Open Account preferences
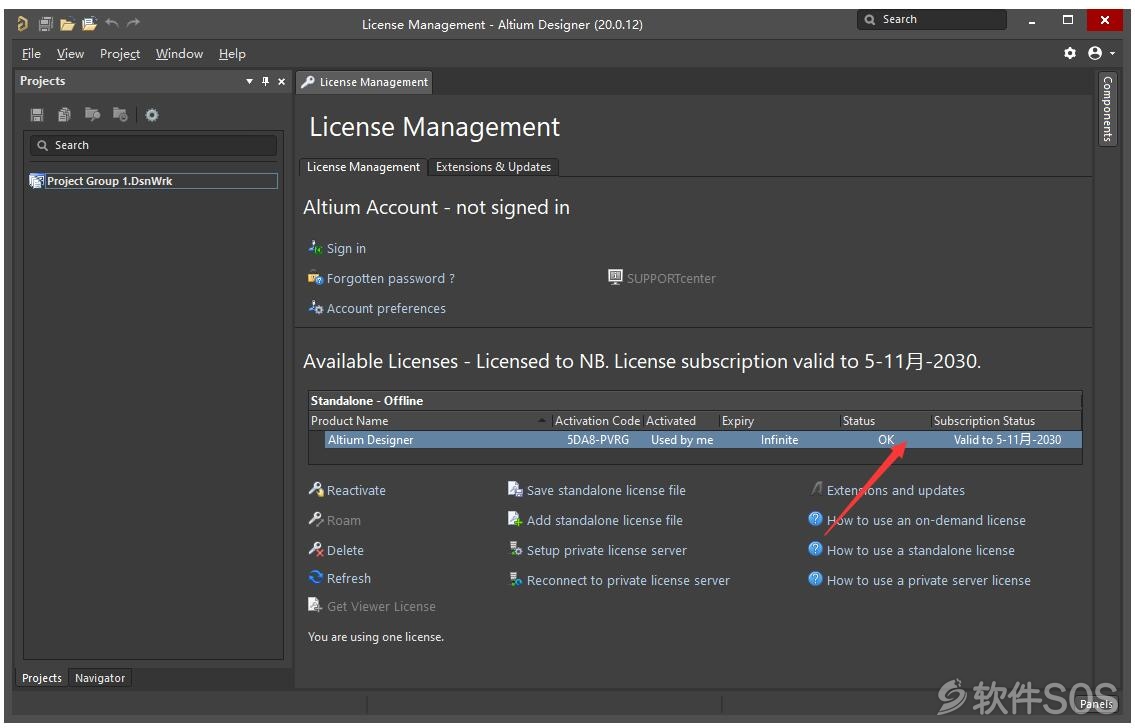This screenshot has width=1135, height=728. pos(386,309)
